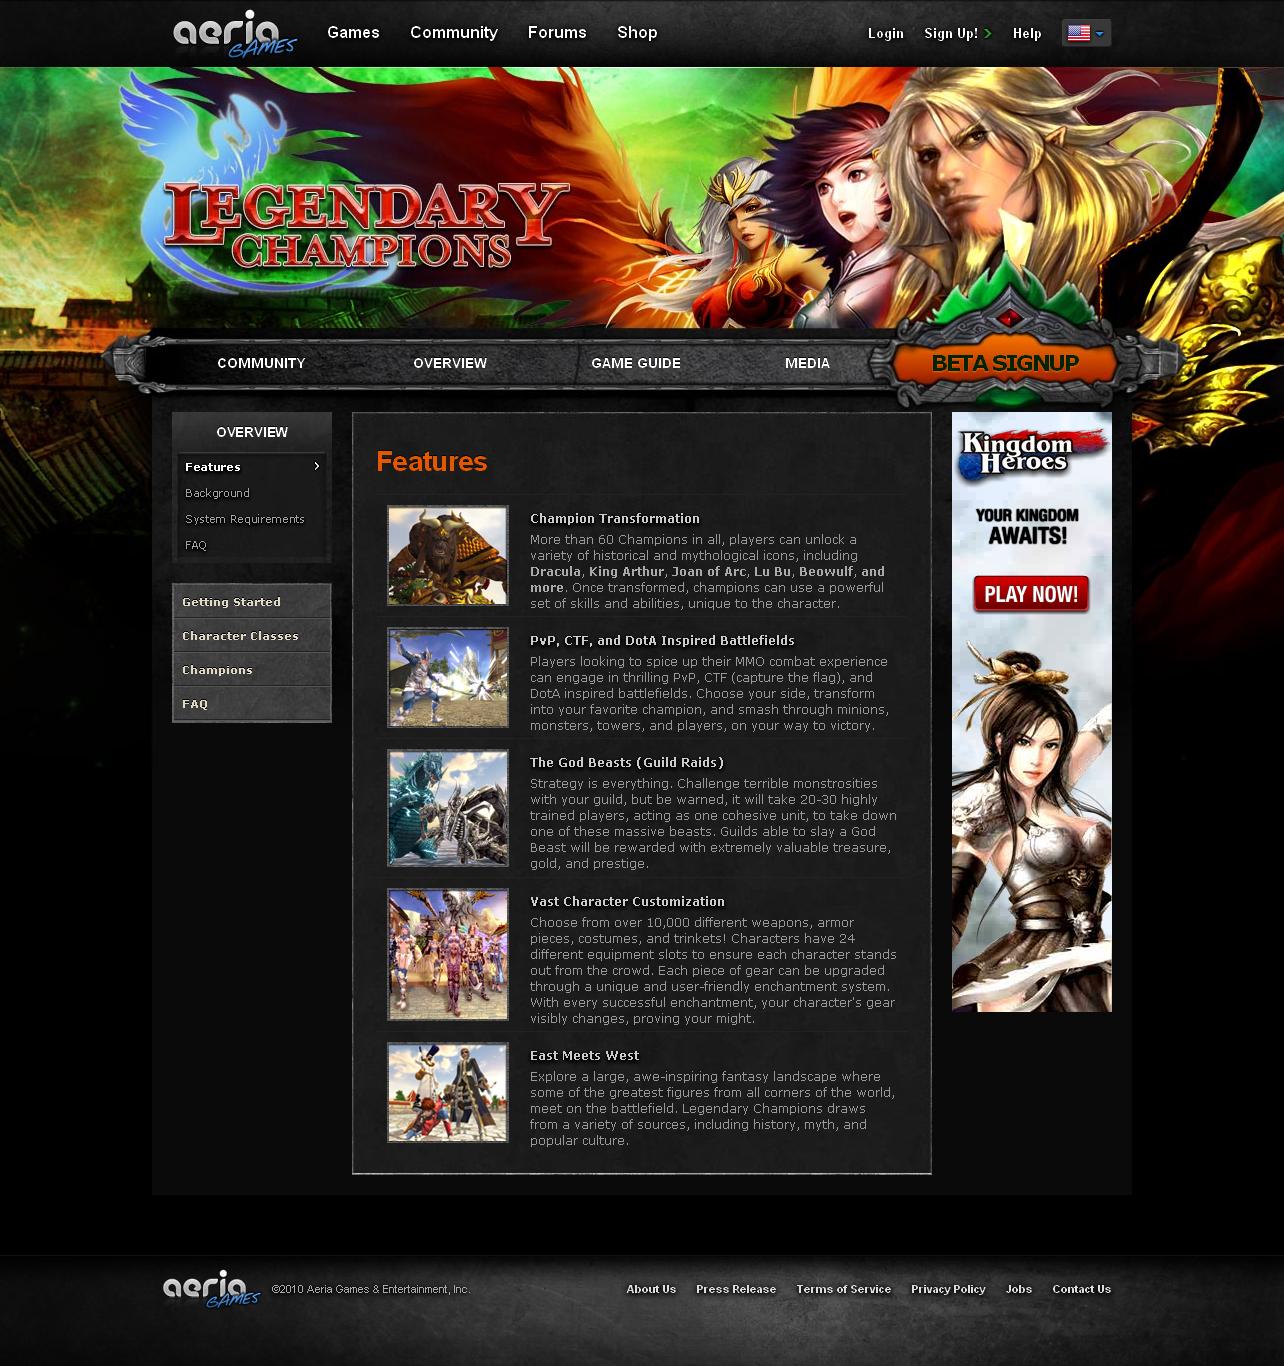Viewport: 1284px width, 1366px height.
Task: Open the Privacy Policy footer link
Action: coord(948,1289)
